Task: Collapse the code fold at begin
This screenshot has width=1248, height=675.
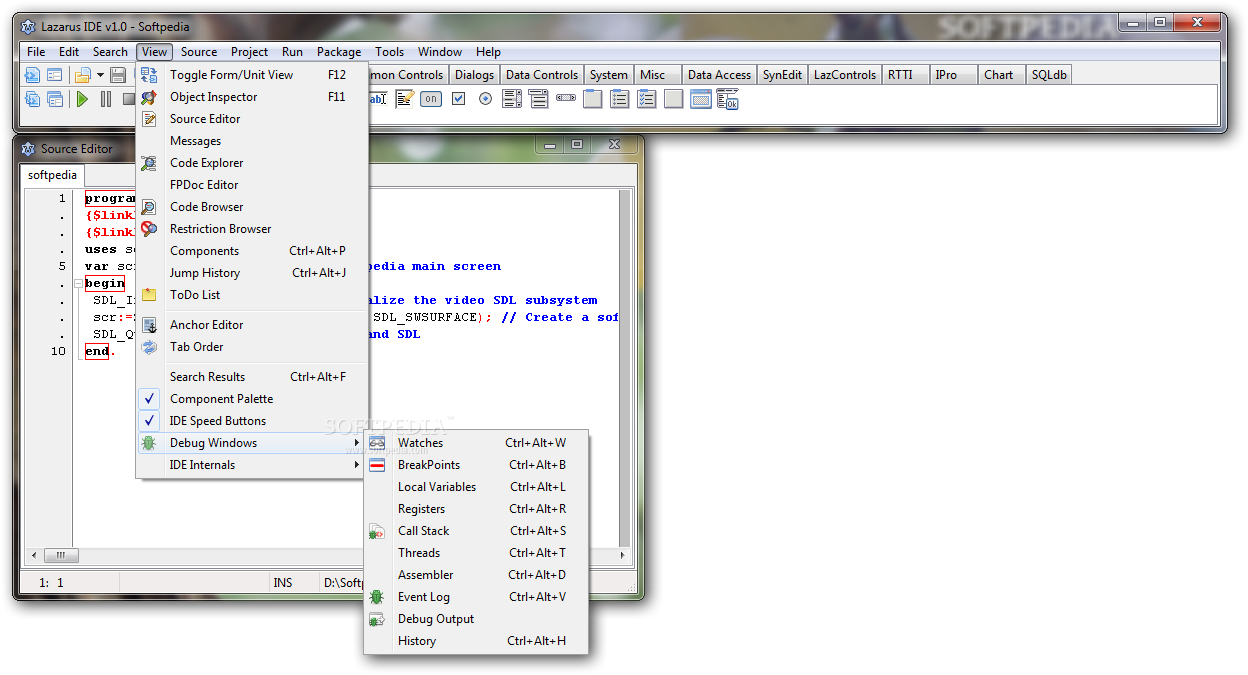Action: coord(79,284)
